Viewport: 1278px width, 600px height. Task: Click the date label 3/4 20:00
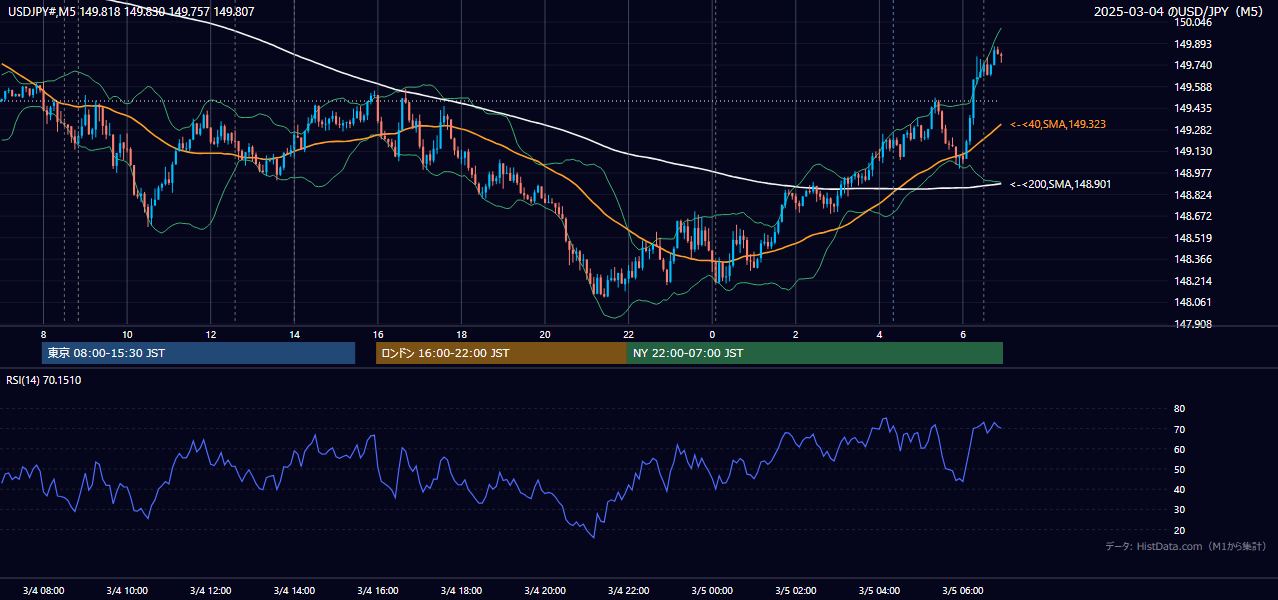coord(544,590)
